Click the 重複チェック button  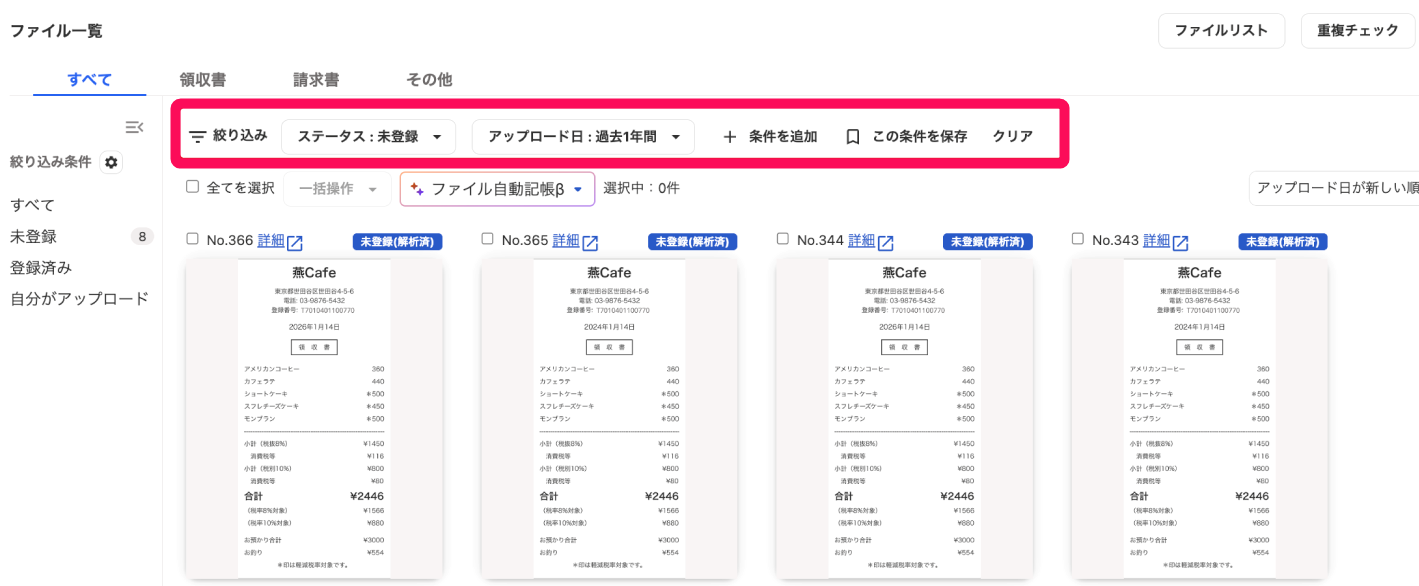(1357, 31)
